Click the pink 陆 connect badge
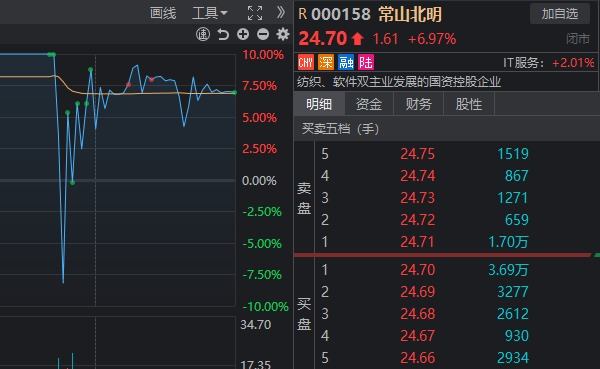 366,62
